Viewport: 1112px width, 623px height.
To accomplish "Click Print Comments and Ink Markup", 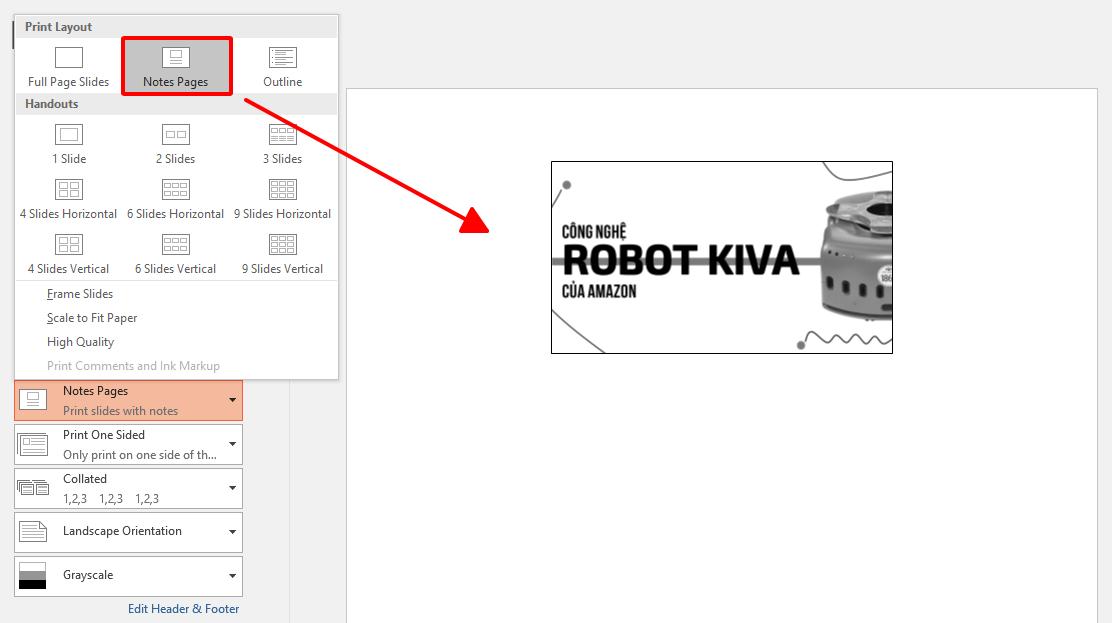I will 133,366.
